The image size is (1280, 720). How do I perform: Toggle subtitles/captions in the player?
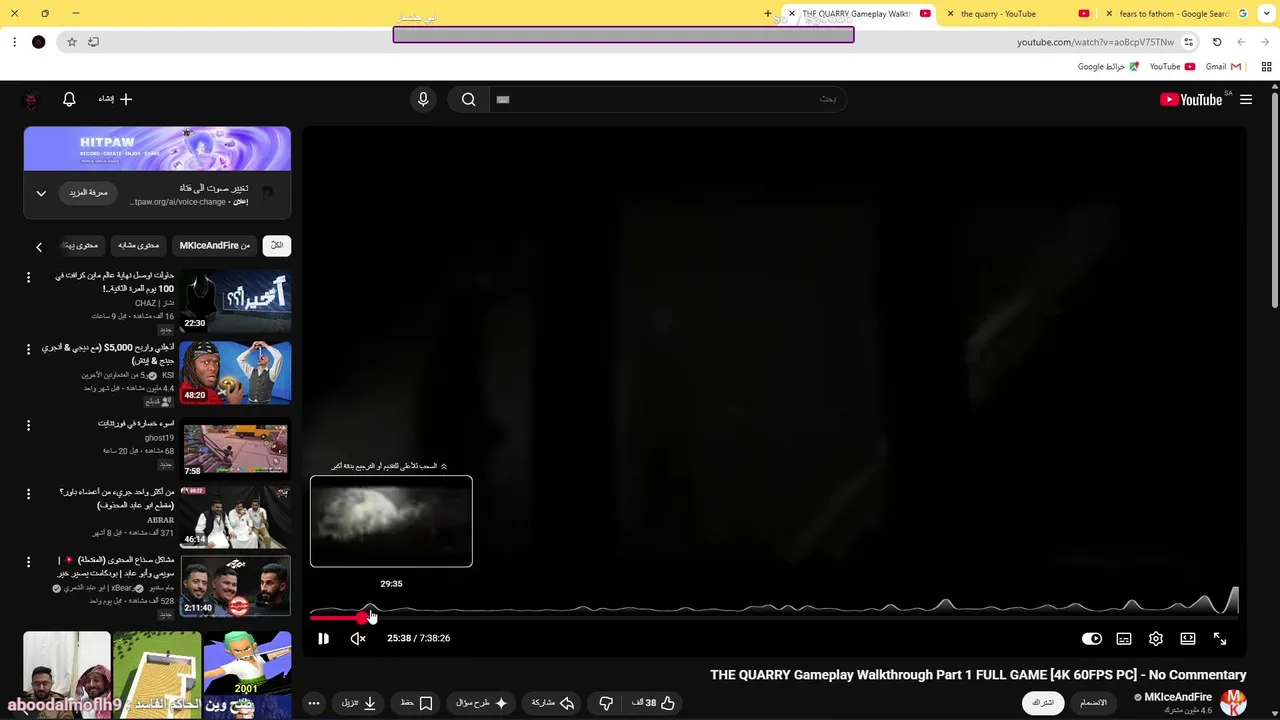click(1124, 638)
